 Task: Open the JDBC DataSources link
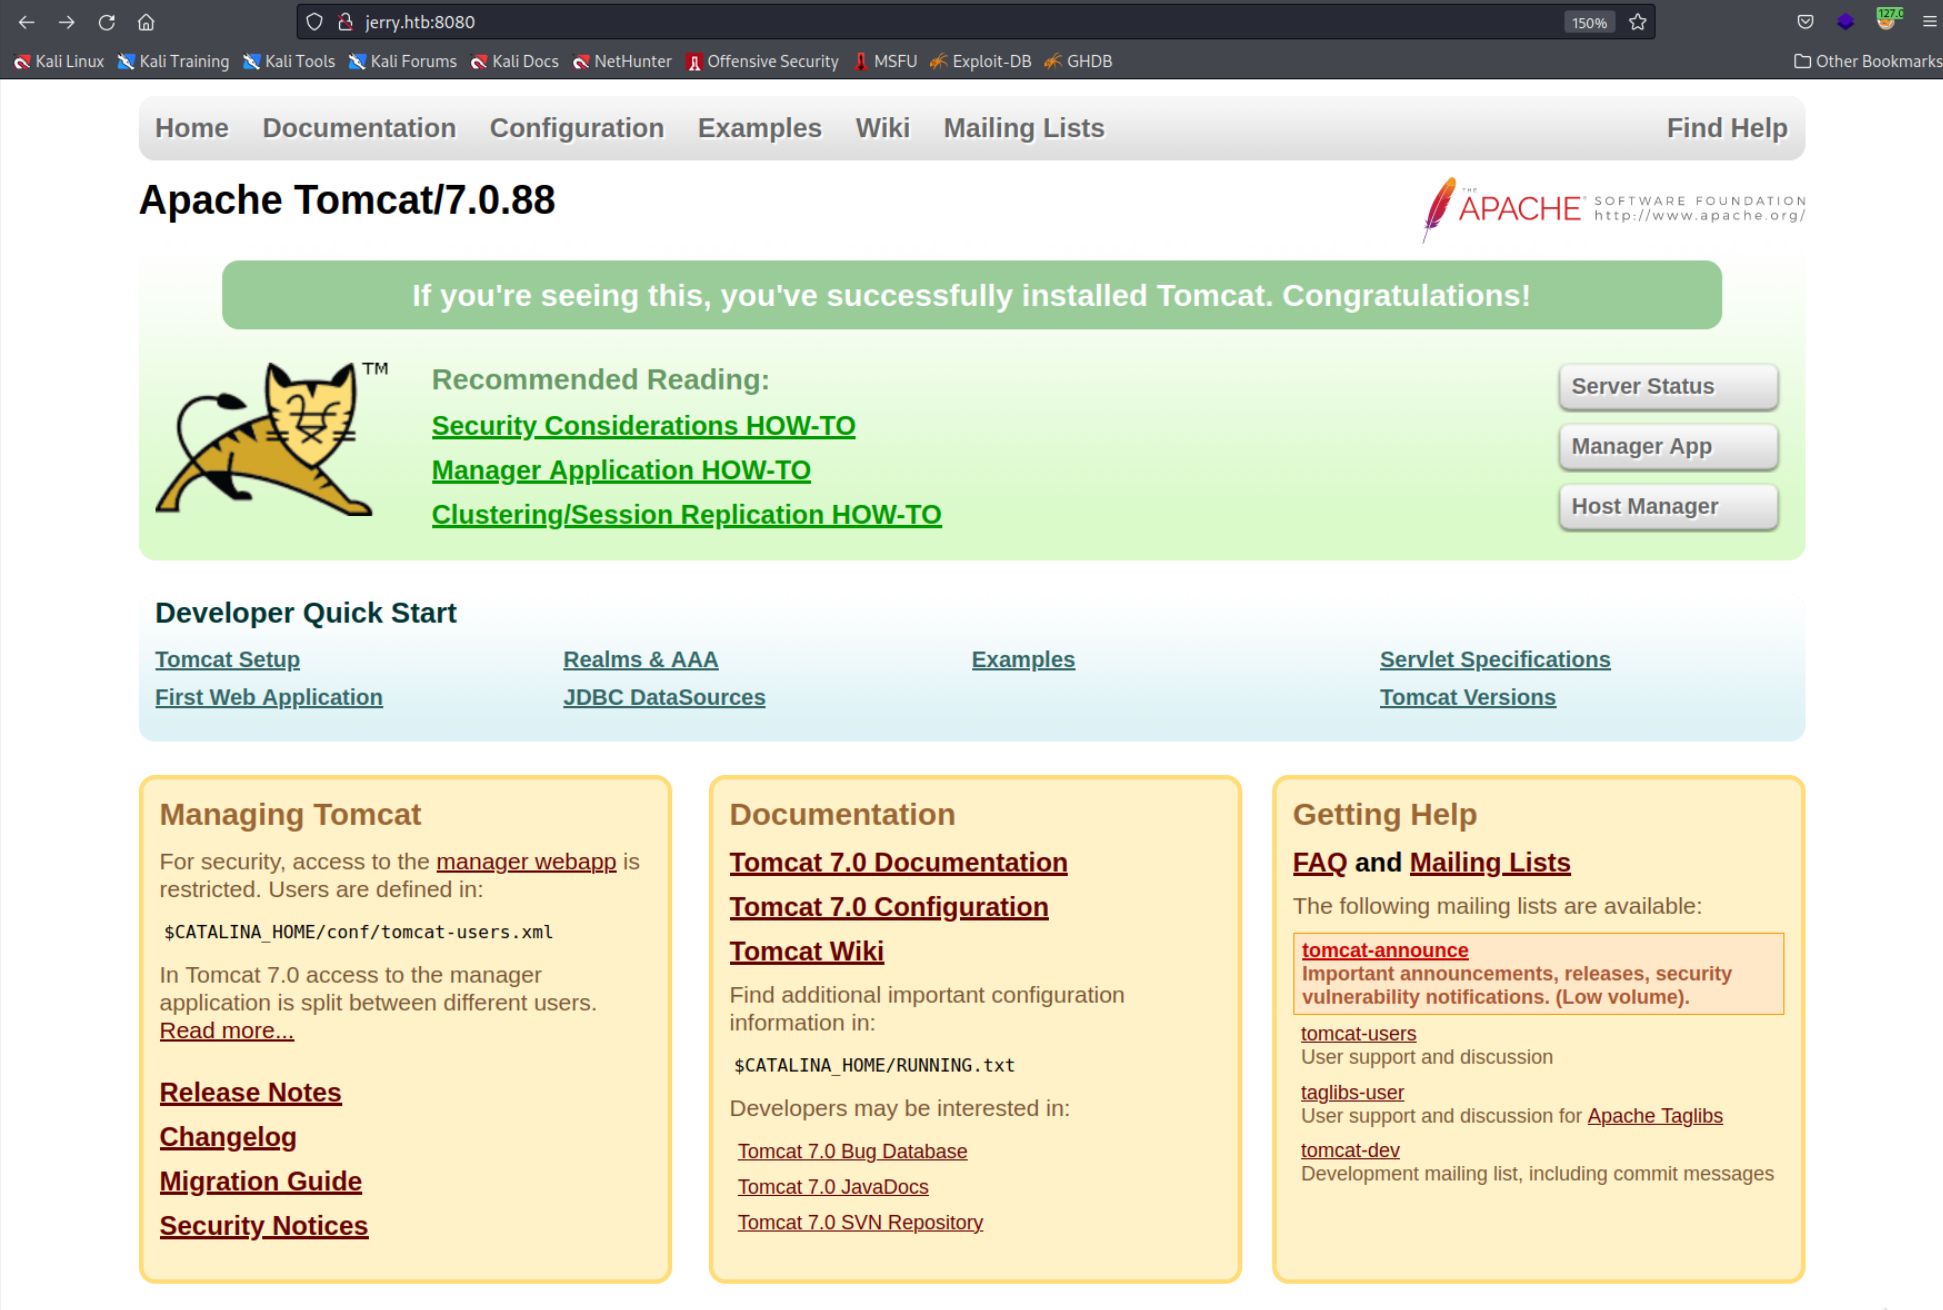(664, 697)
